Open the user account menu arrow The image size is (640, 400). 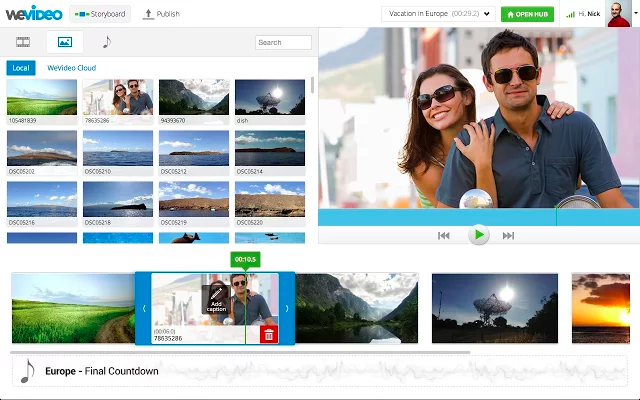(x=636, y=13)
